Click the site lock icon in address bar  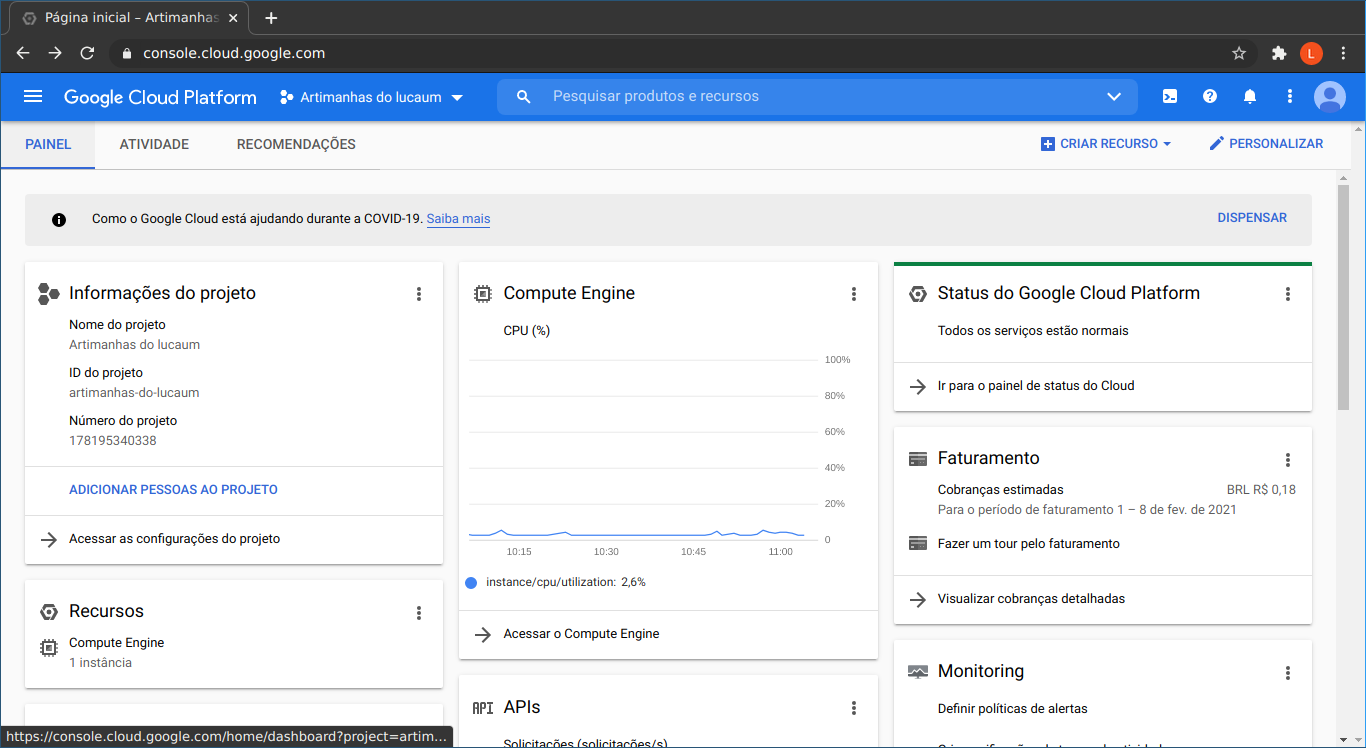[127, 53]
